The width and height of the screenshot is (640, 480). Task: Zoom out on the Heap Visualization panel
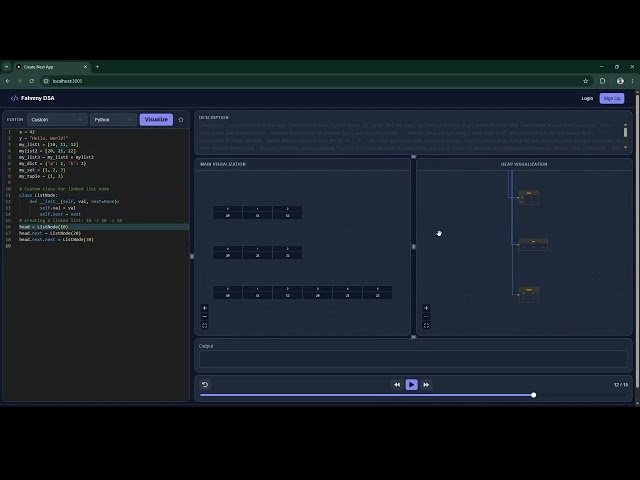coord(426,317)
